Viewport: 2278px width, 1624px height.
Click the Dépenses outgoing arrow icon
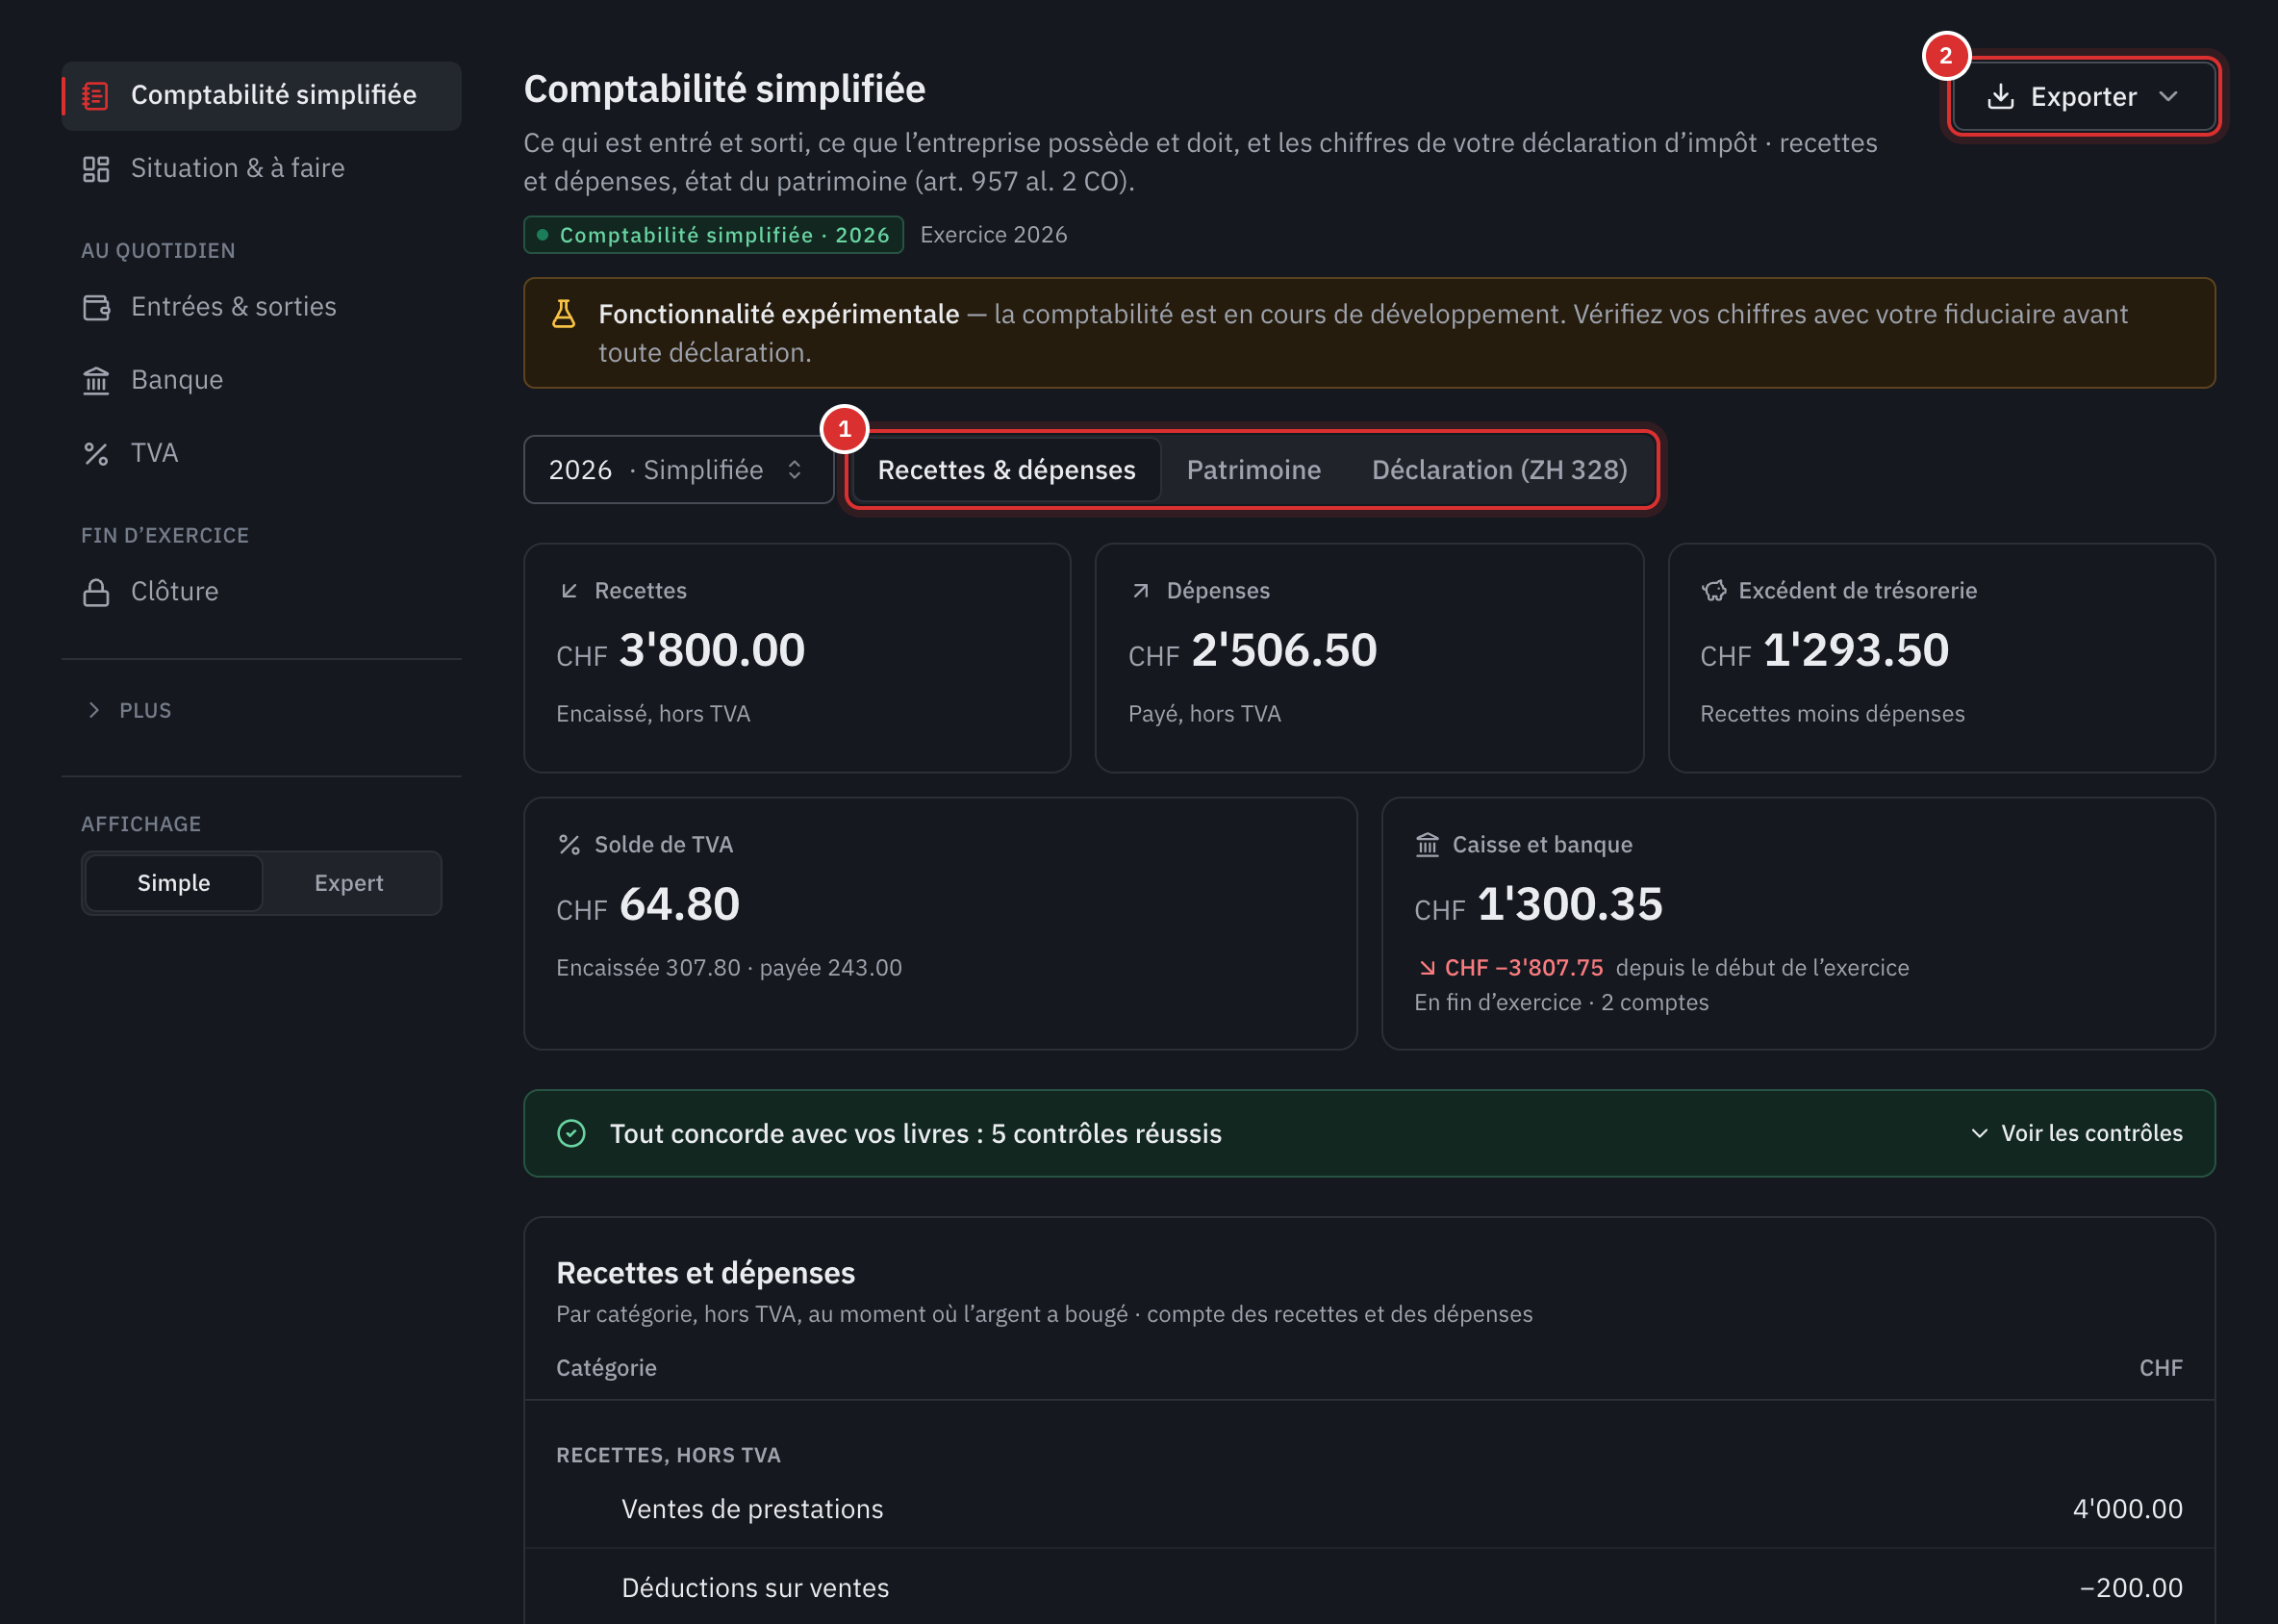point(1141,591)
